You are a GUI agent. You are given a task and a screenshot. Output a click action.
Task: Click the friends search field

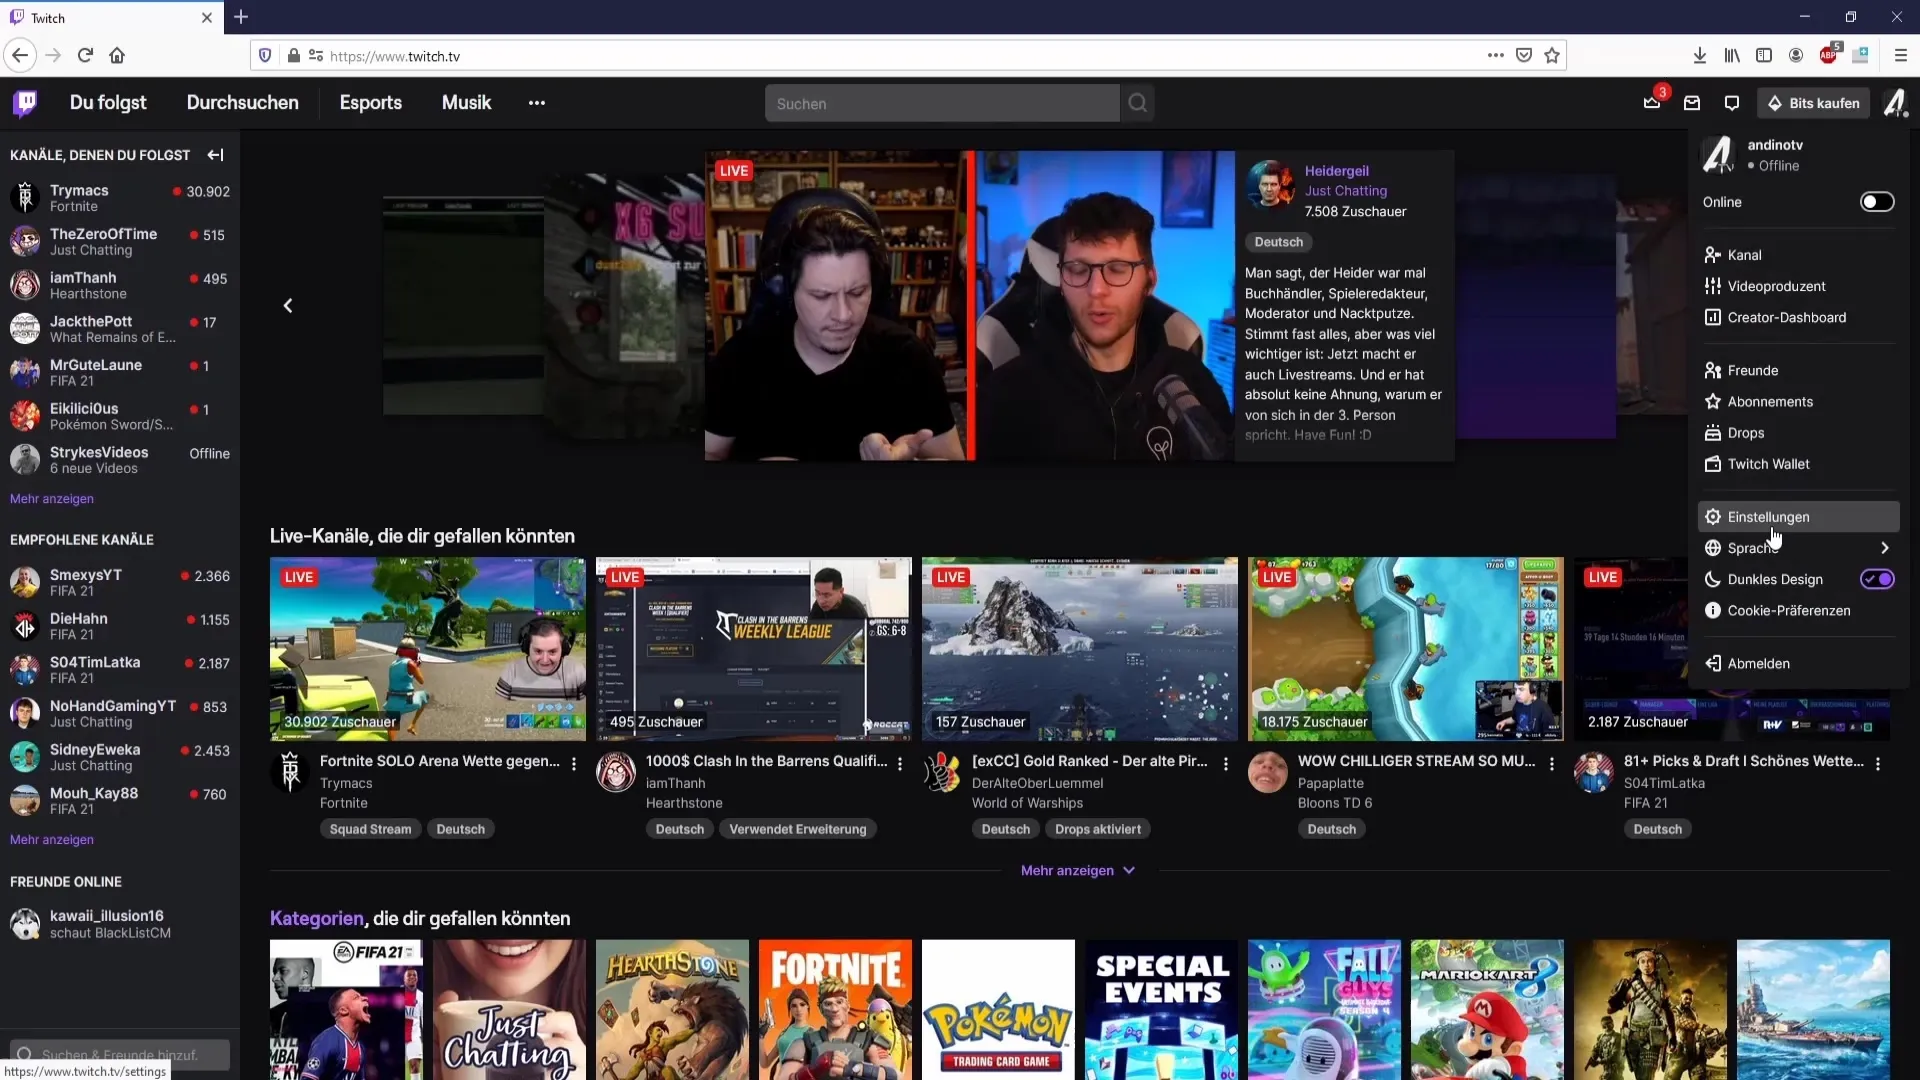(120, 1054)
